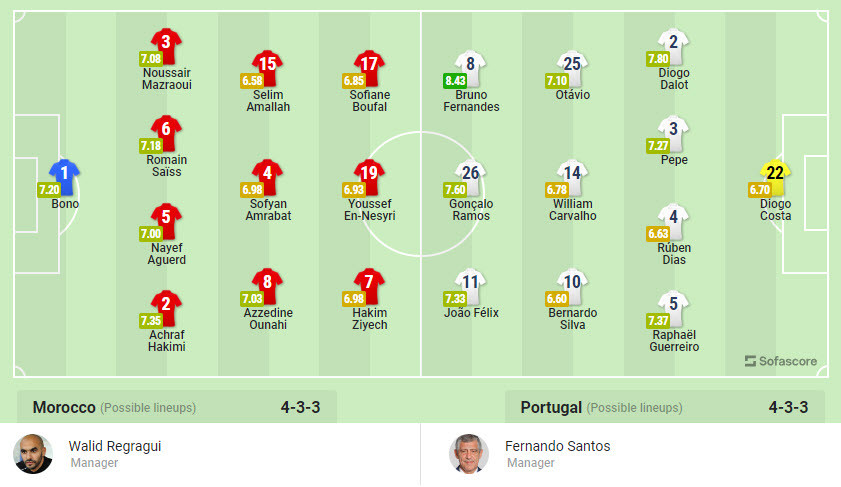Select the Morocco team name label
The image size is (841, 487).
(x=64, y=408)
